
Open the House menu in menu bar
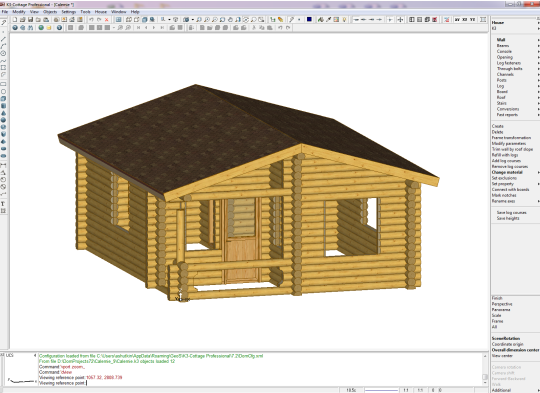click(101, 12)
